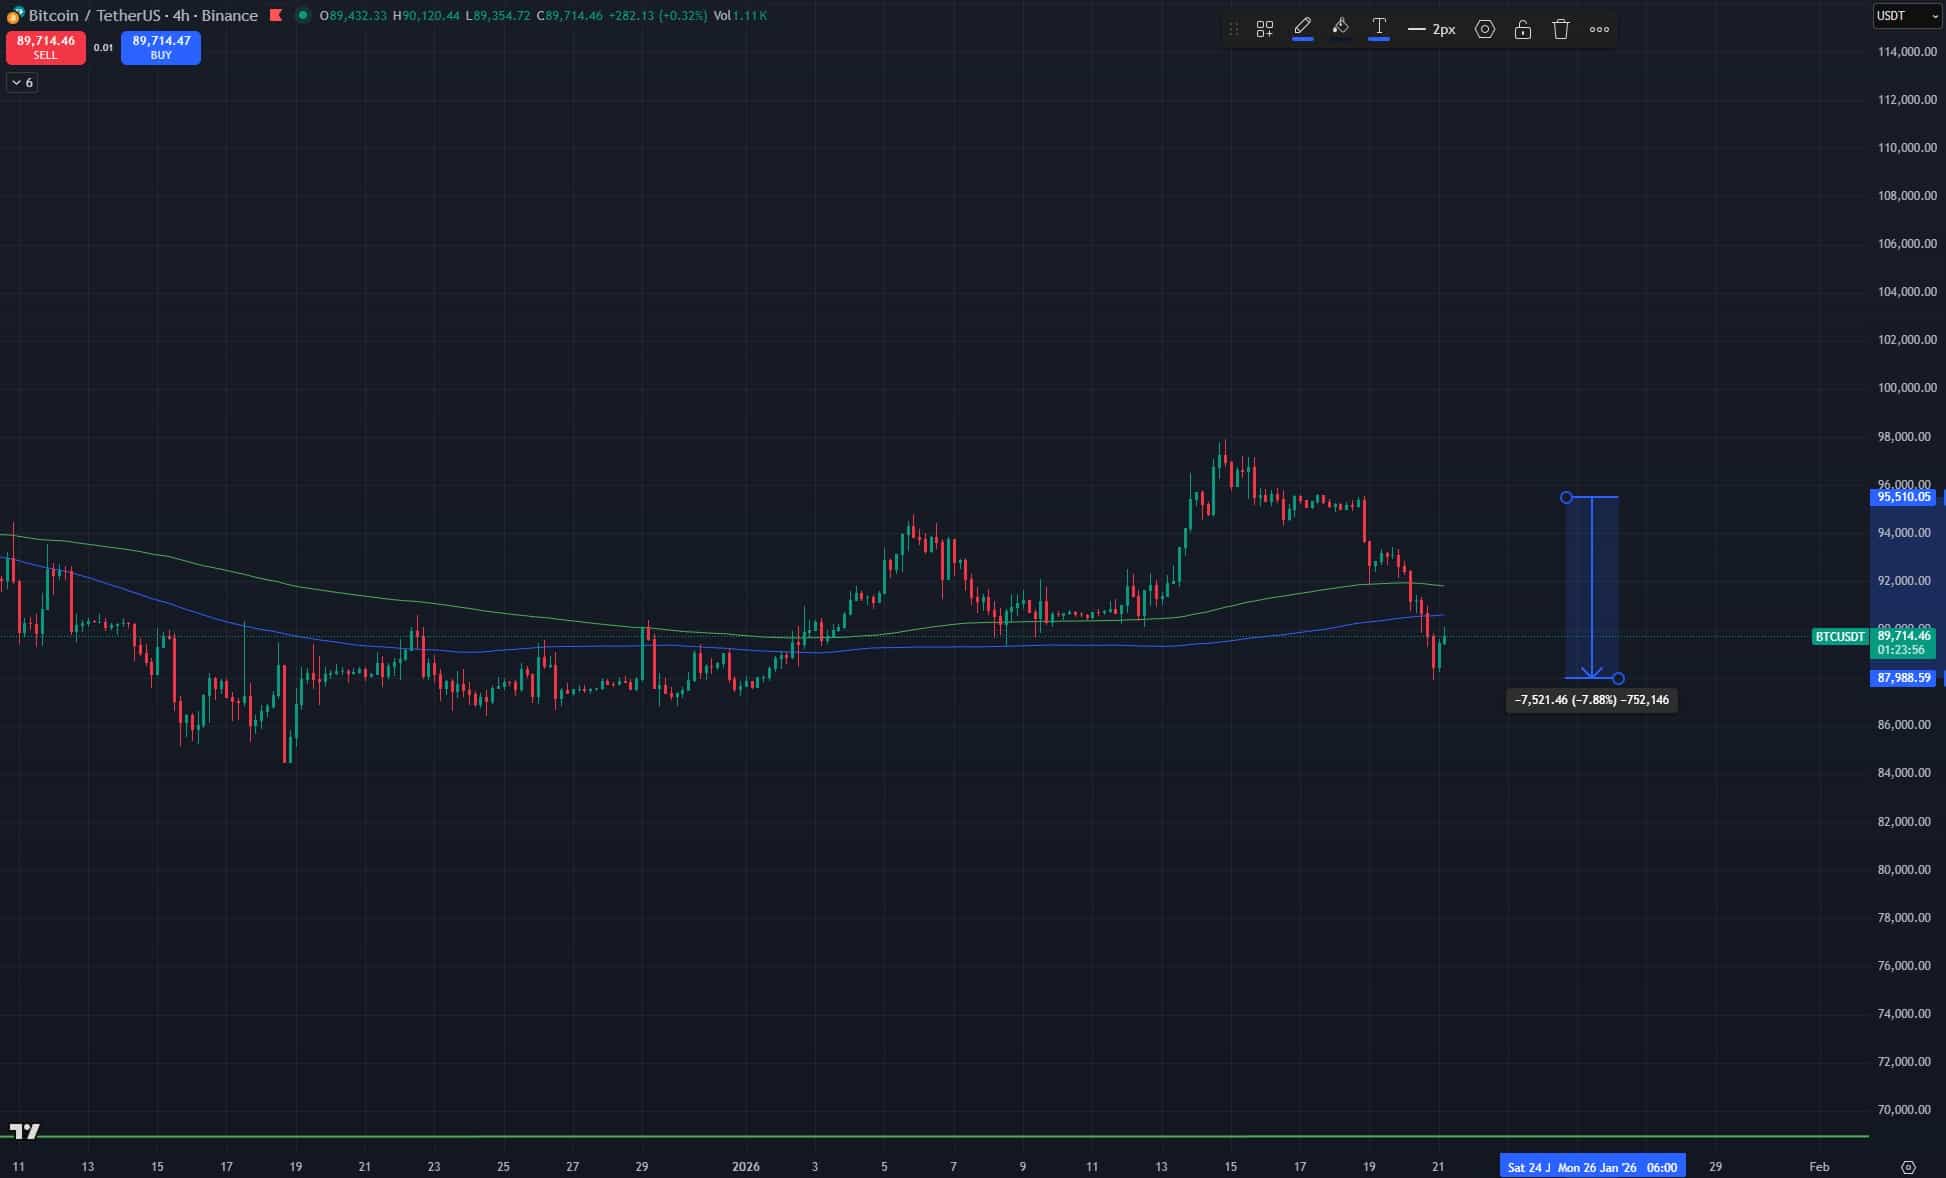Click the TradingView logo at bottom left
The image size is (1946, 1178).
25,1131
